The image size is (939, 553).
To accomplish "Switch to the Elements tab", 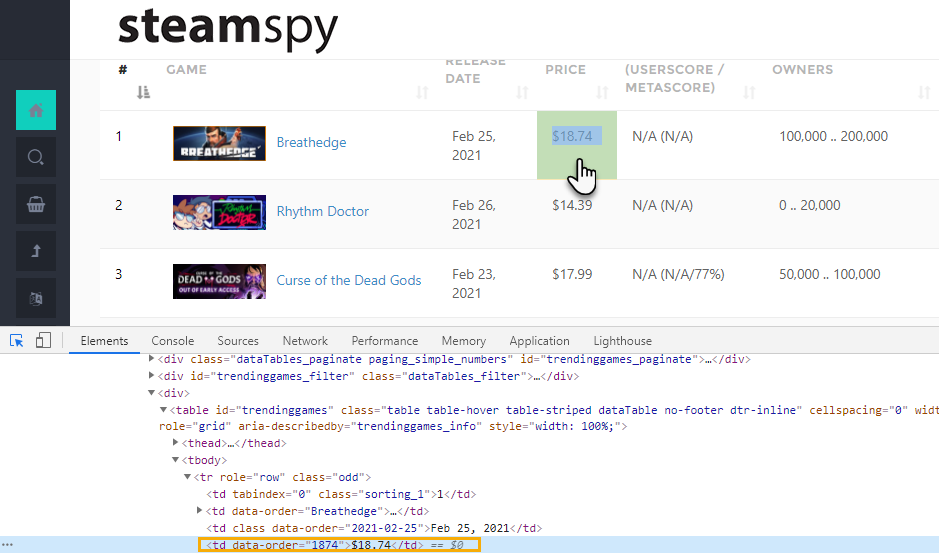I will pyautogui.click(x=104, y=341).
